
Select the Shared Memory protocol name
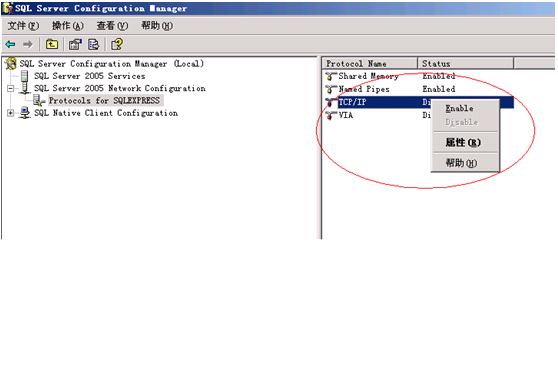368,76
